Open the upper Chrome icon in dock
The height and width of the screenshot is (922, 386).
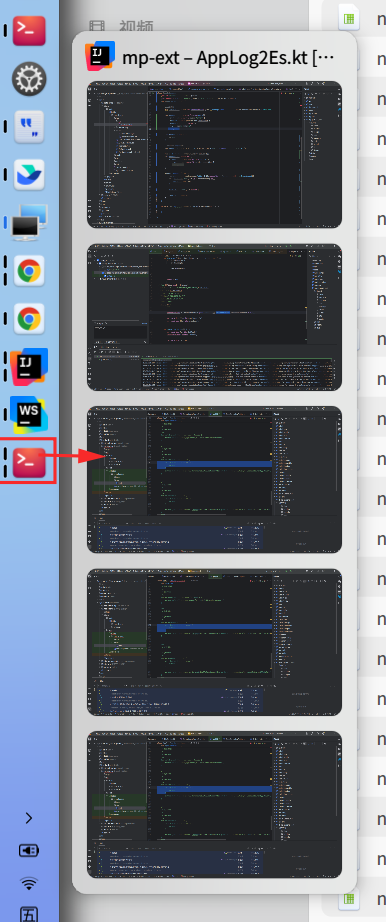[x=29, y=271]
